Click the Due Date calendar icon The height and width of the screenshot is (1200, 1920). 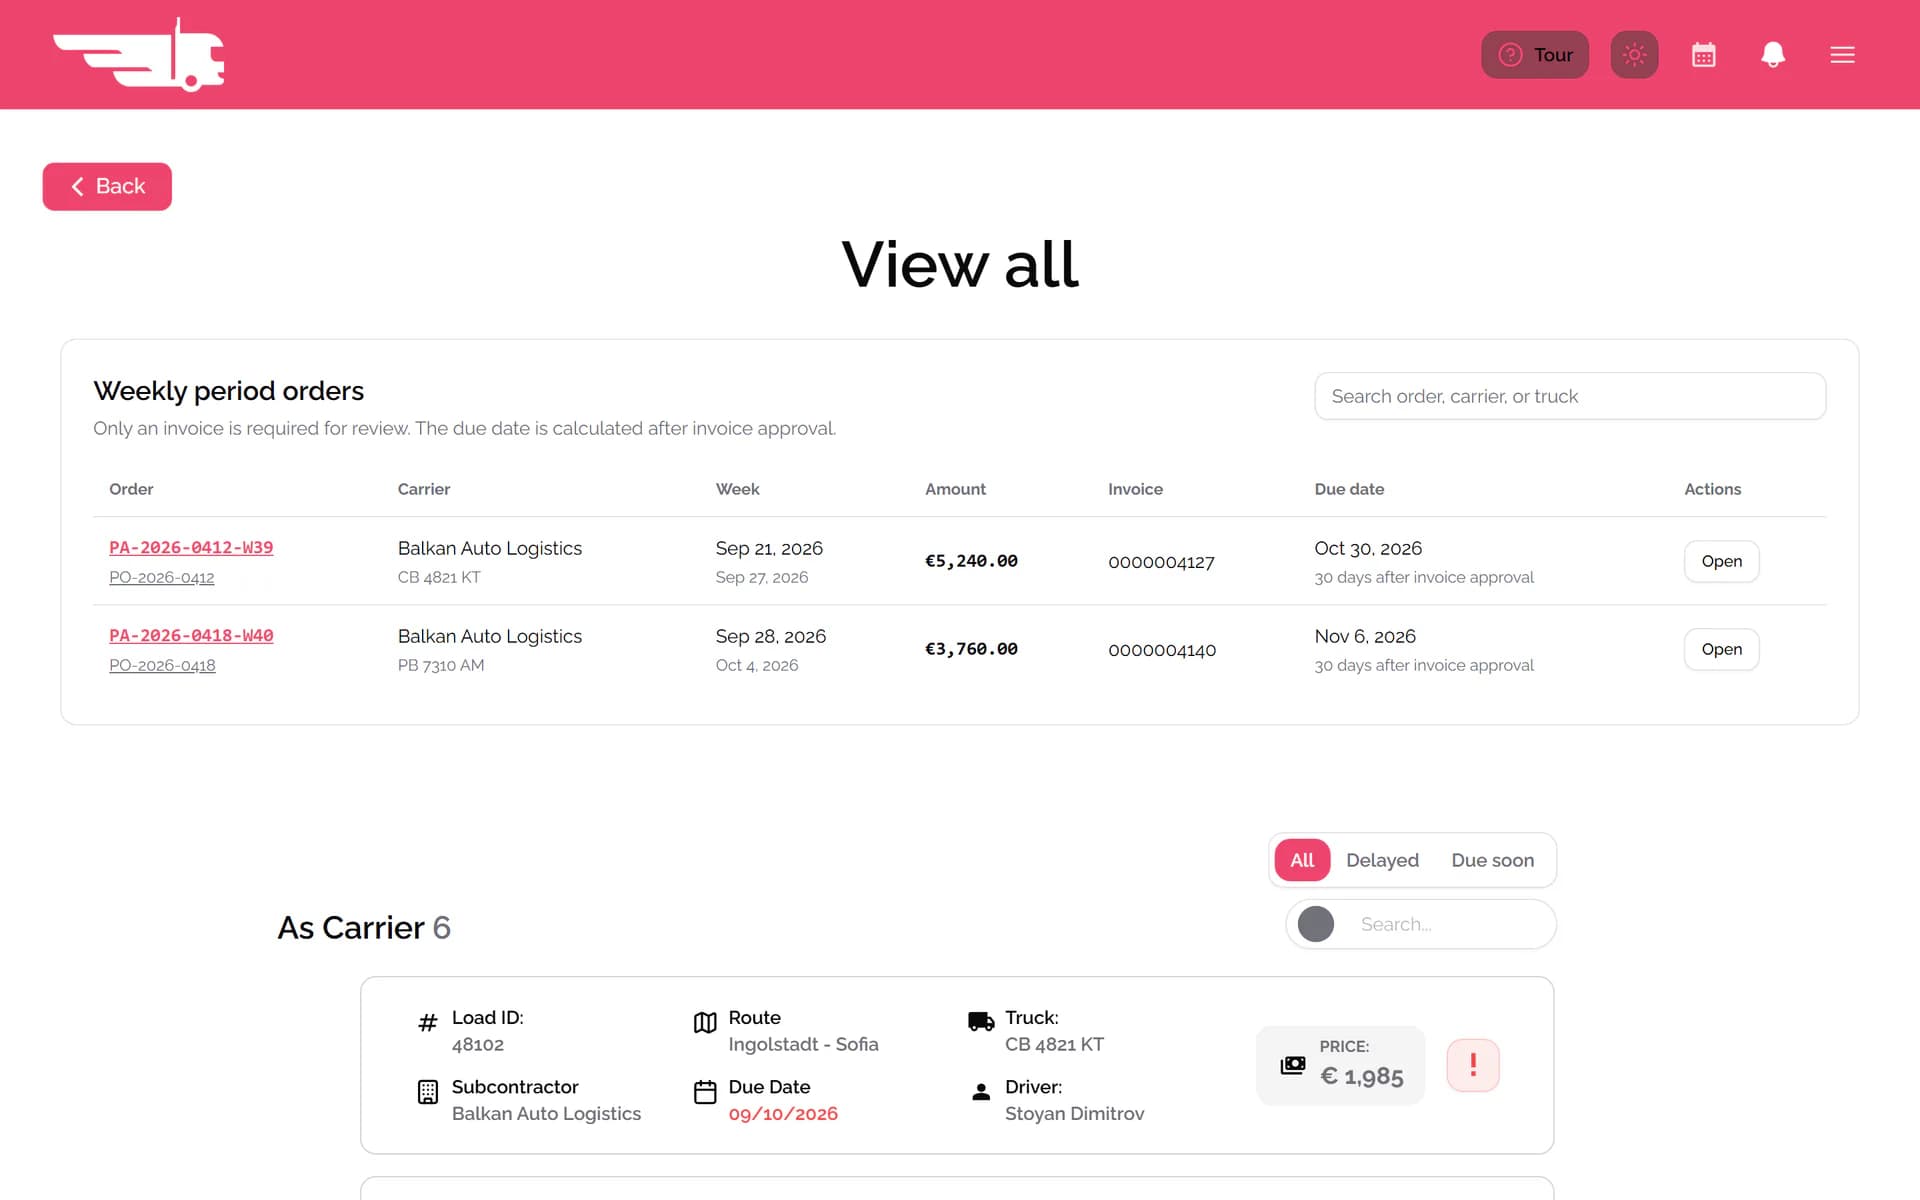pos(705,1092)
